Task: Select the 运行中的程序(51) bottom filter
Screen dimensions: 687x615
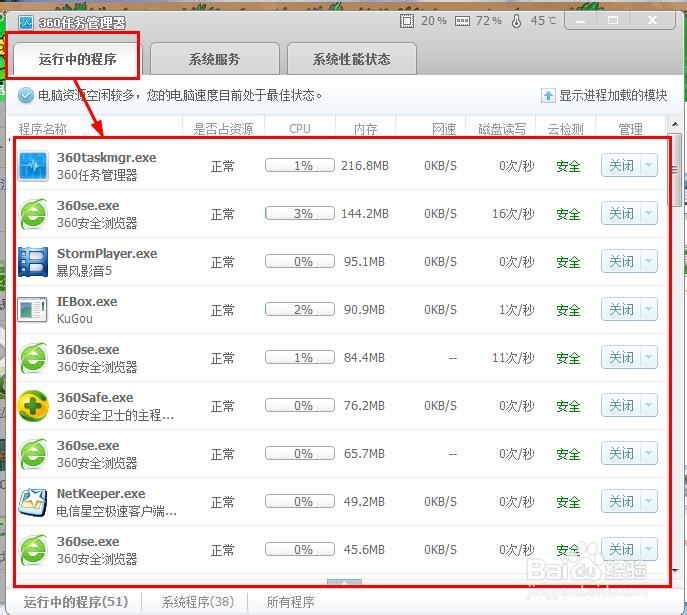Action: pos(76,602)
